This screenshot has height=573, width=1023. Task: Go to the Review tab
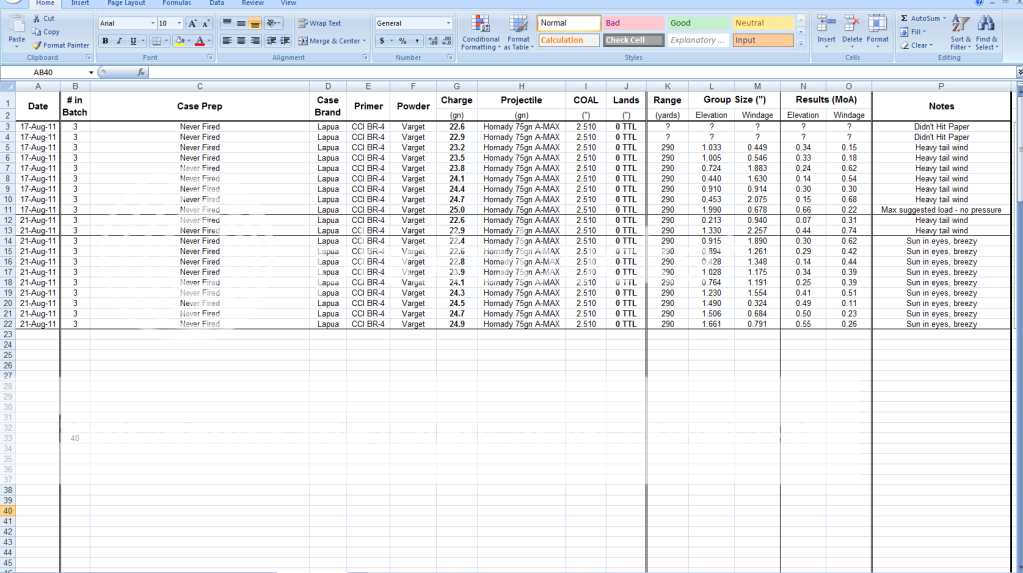[x=252, y=3]
